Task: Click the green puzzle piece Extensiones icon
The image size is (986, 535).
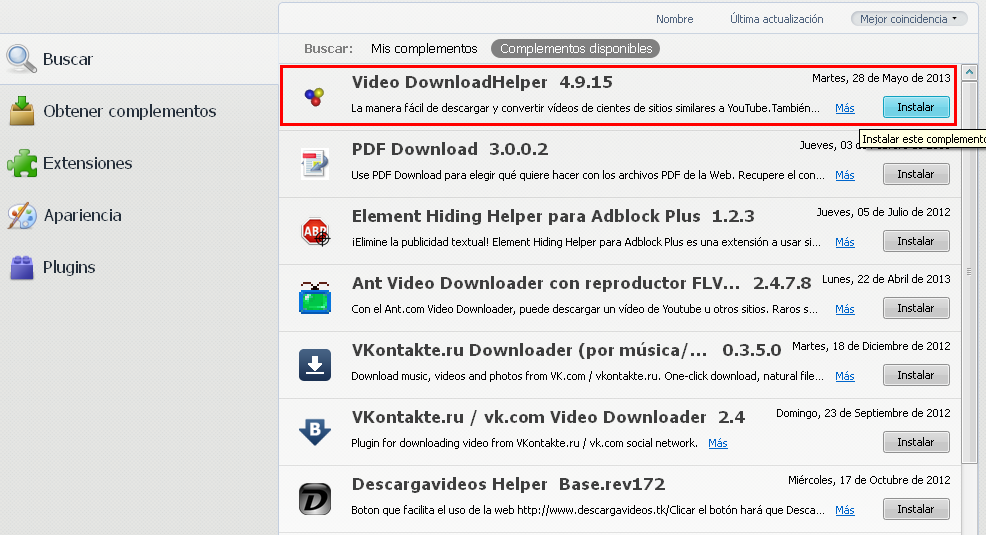Action: coord(22,163)
